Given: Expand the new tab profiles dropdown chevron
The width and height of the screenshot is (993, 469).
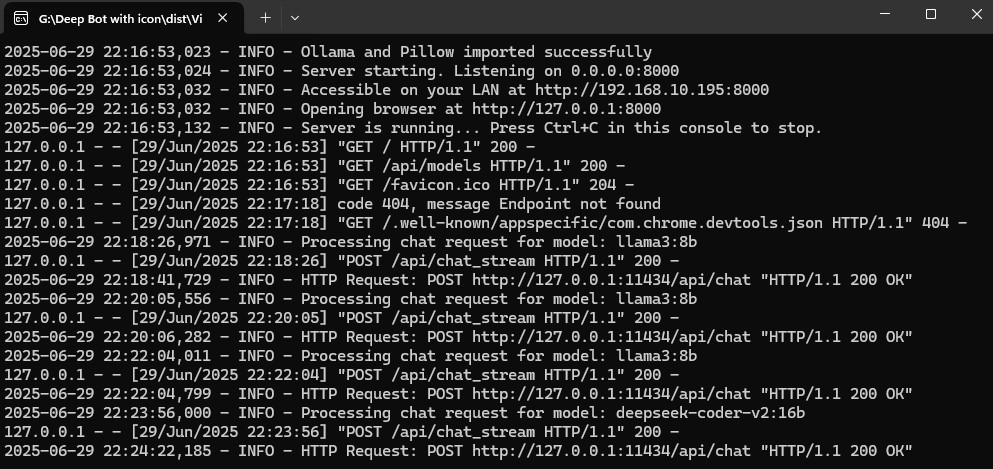Looking at the screenshot, I should click(294, 18).
